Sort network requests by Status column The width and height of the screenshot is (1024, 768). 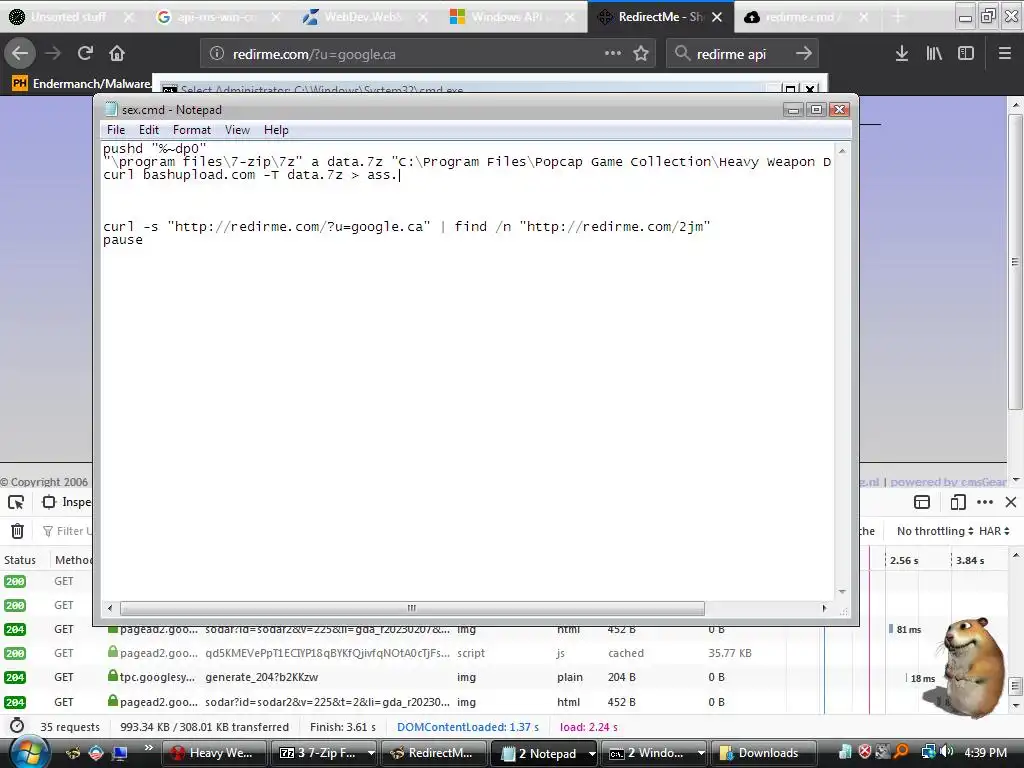20,560
